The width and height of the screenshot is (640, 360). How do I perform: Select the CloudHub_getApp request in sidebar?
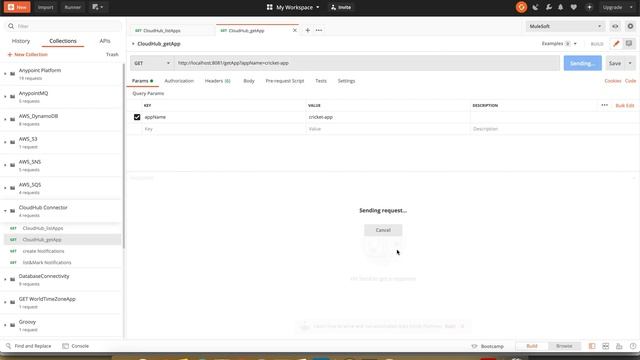[x=62, y=240]
